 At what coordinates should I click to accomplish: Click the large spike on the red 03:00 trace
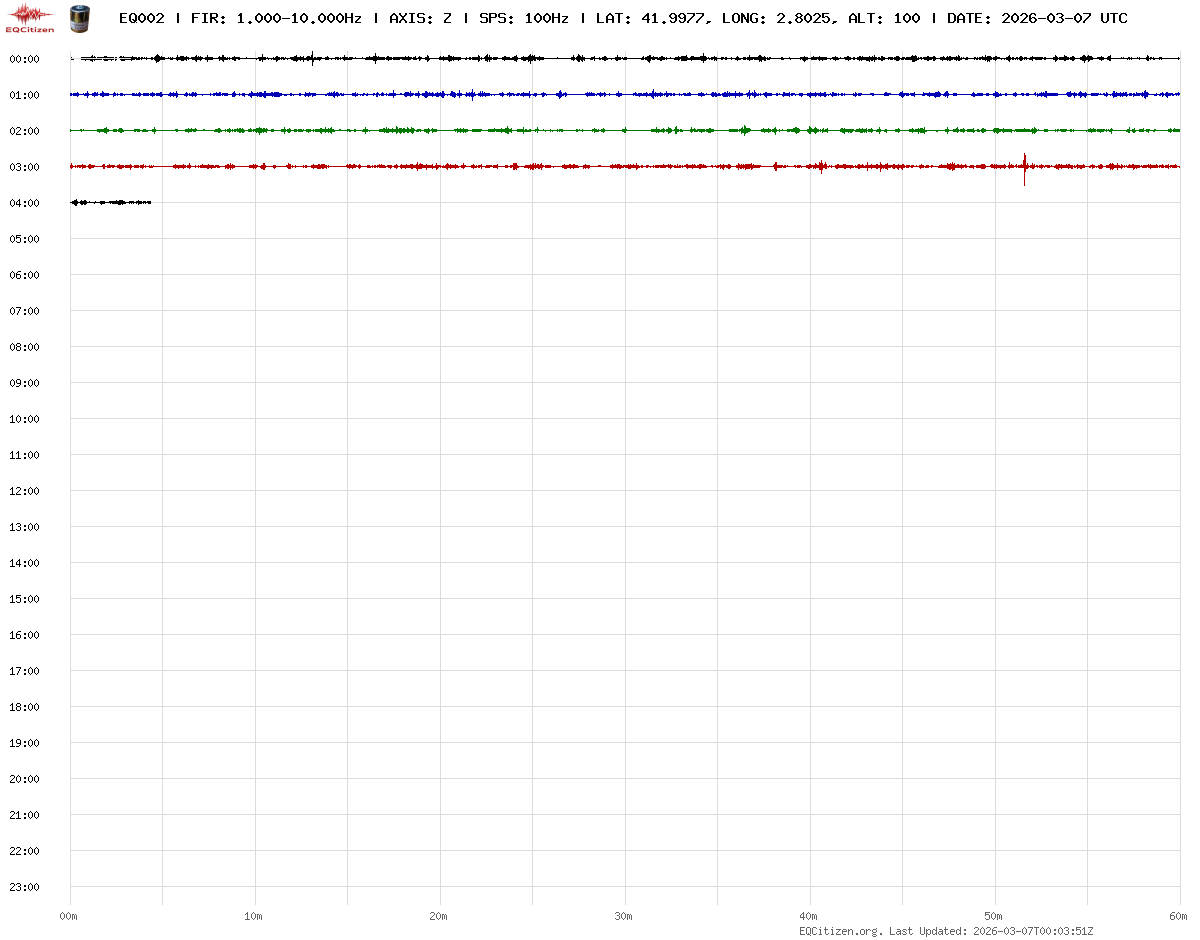tap(1024, 167)
